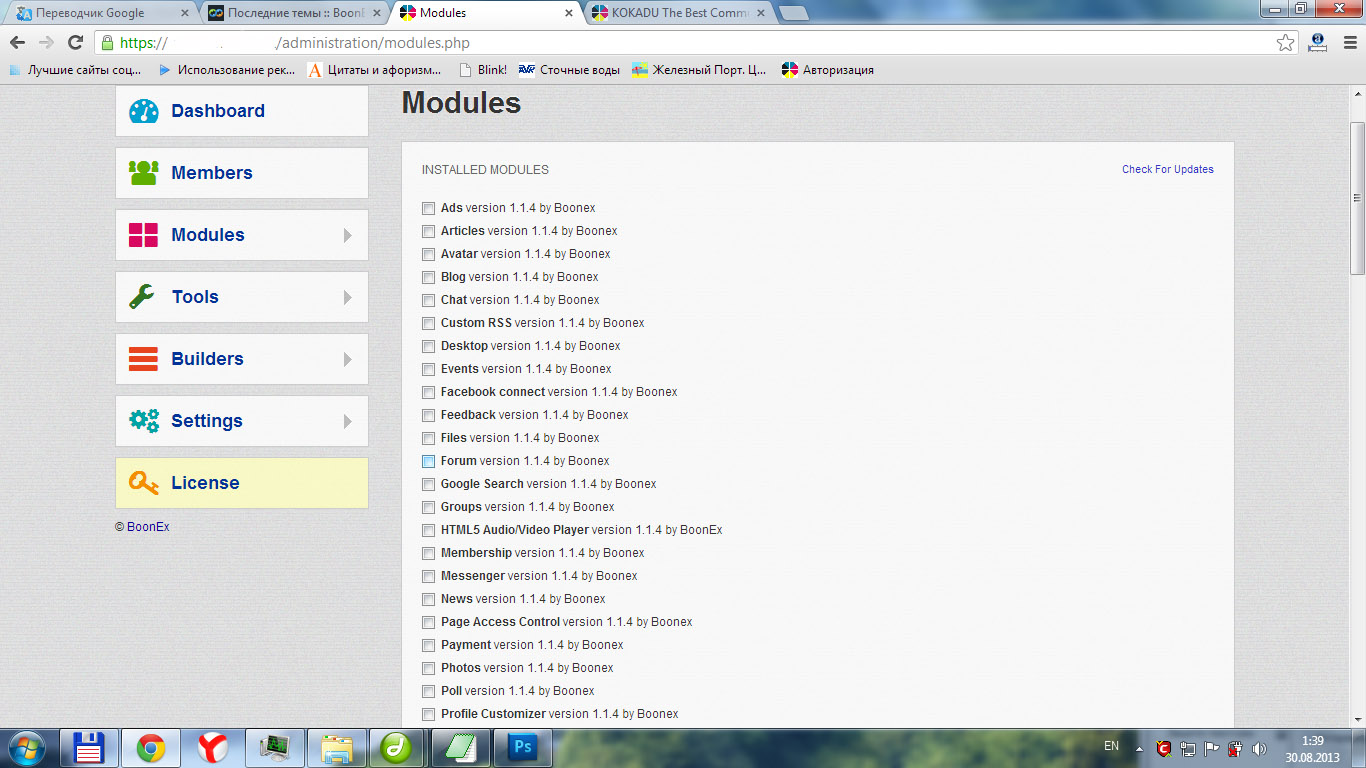This screenshot has width=1366, height=768.
Task: Click the Check For Updates link
Action: click(x=1167, y=170)
